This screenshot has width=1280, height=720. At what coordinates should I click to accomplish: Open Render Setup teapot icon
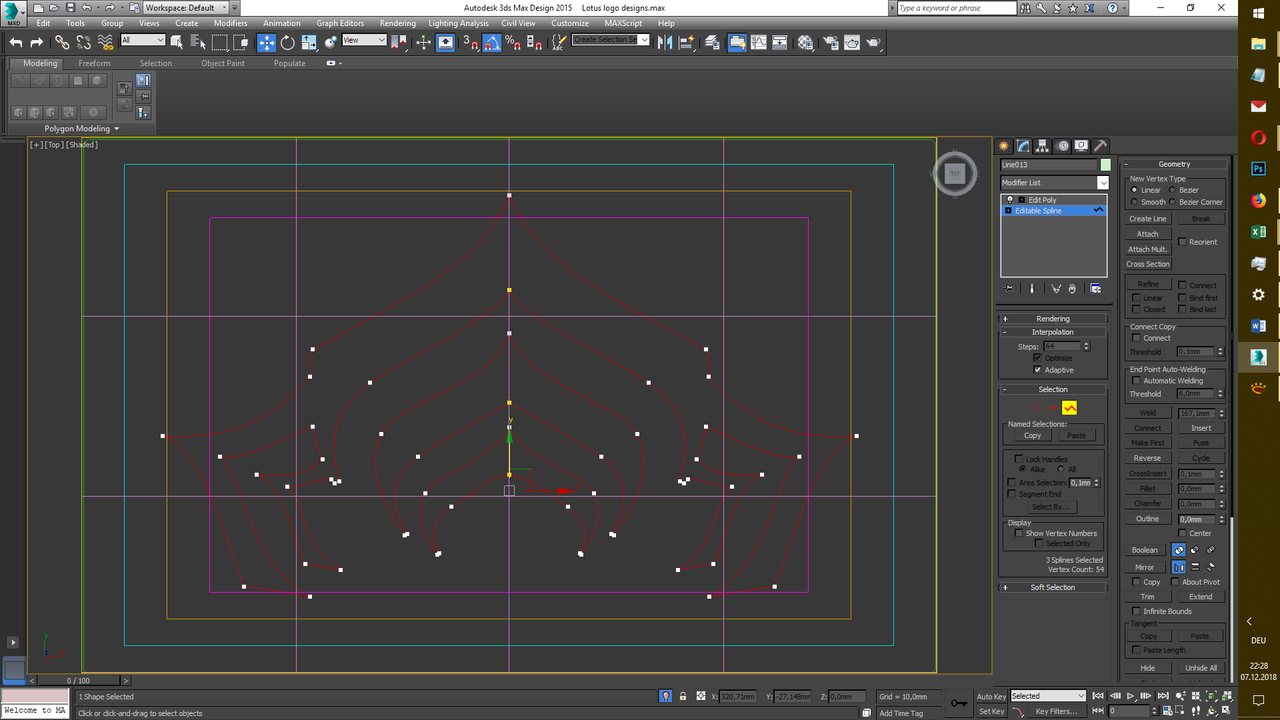pos(830,42)
